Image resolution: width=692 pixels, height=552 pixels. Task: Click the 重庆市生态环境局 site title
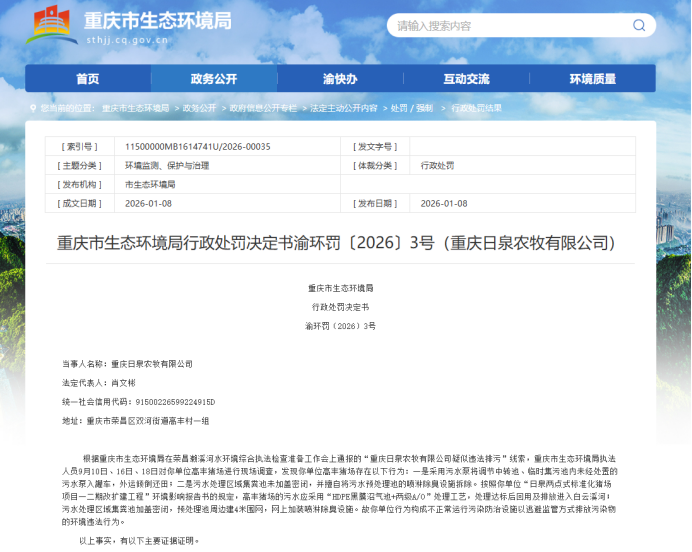point(158,21)
